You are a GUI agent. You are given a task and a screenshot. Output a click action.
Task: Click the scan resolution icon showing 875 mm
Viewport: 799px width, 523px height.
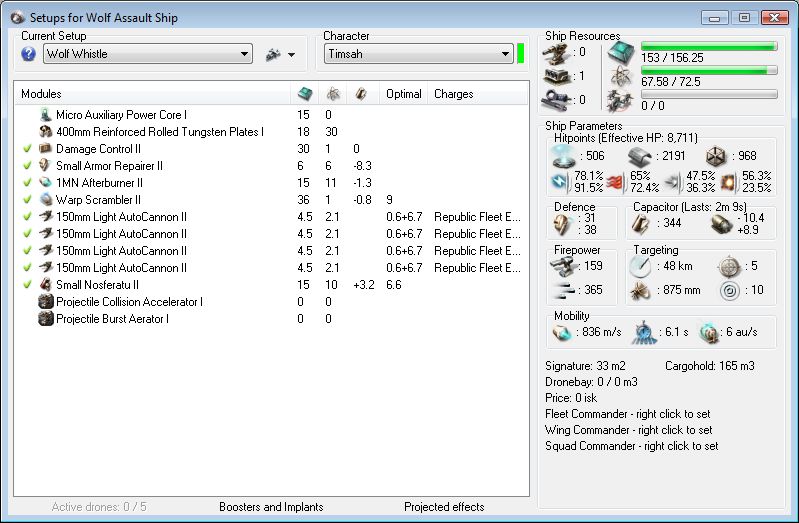coord(641,290)
